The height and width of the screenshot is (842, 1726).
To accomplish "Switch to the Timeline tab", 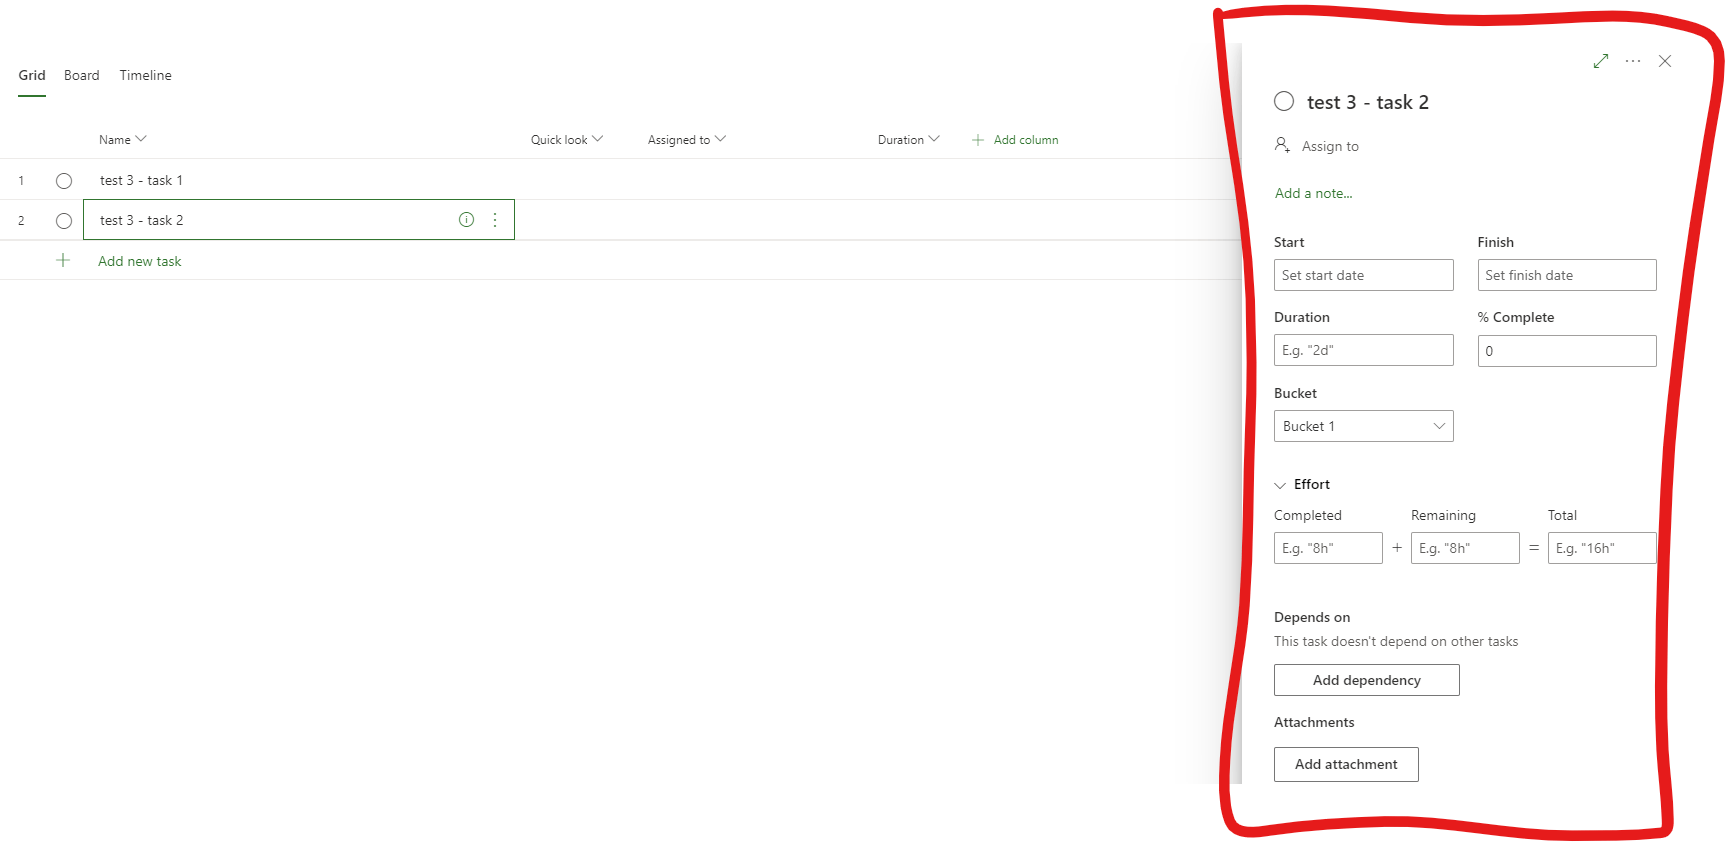I will tap(146, 75).
